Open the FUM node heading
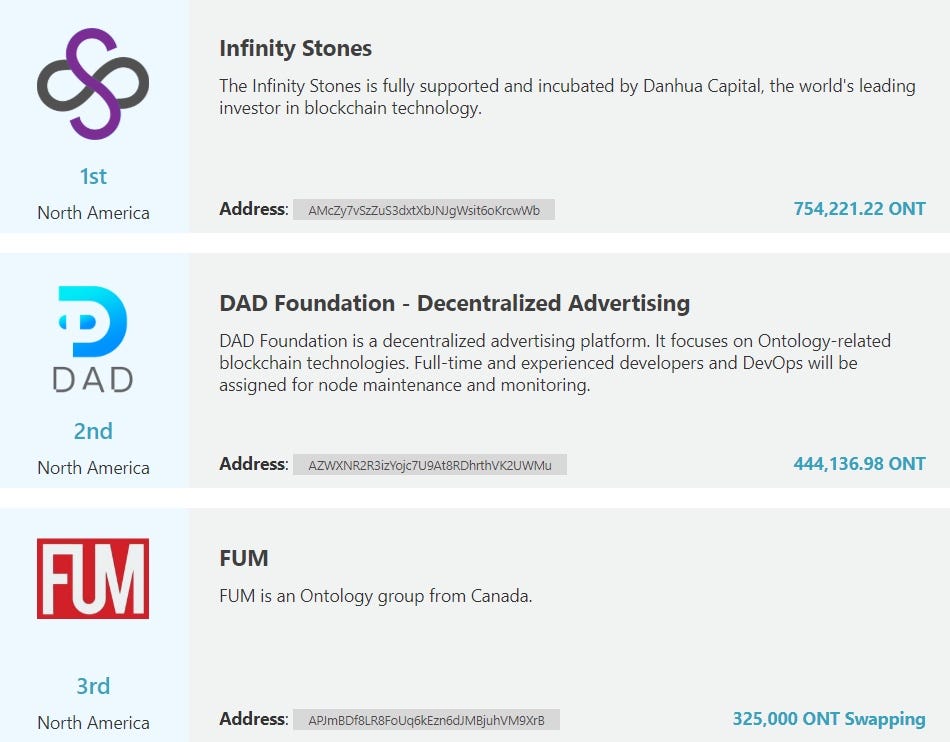The image size is (950, 742). click(x=244, y=558)
